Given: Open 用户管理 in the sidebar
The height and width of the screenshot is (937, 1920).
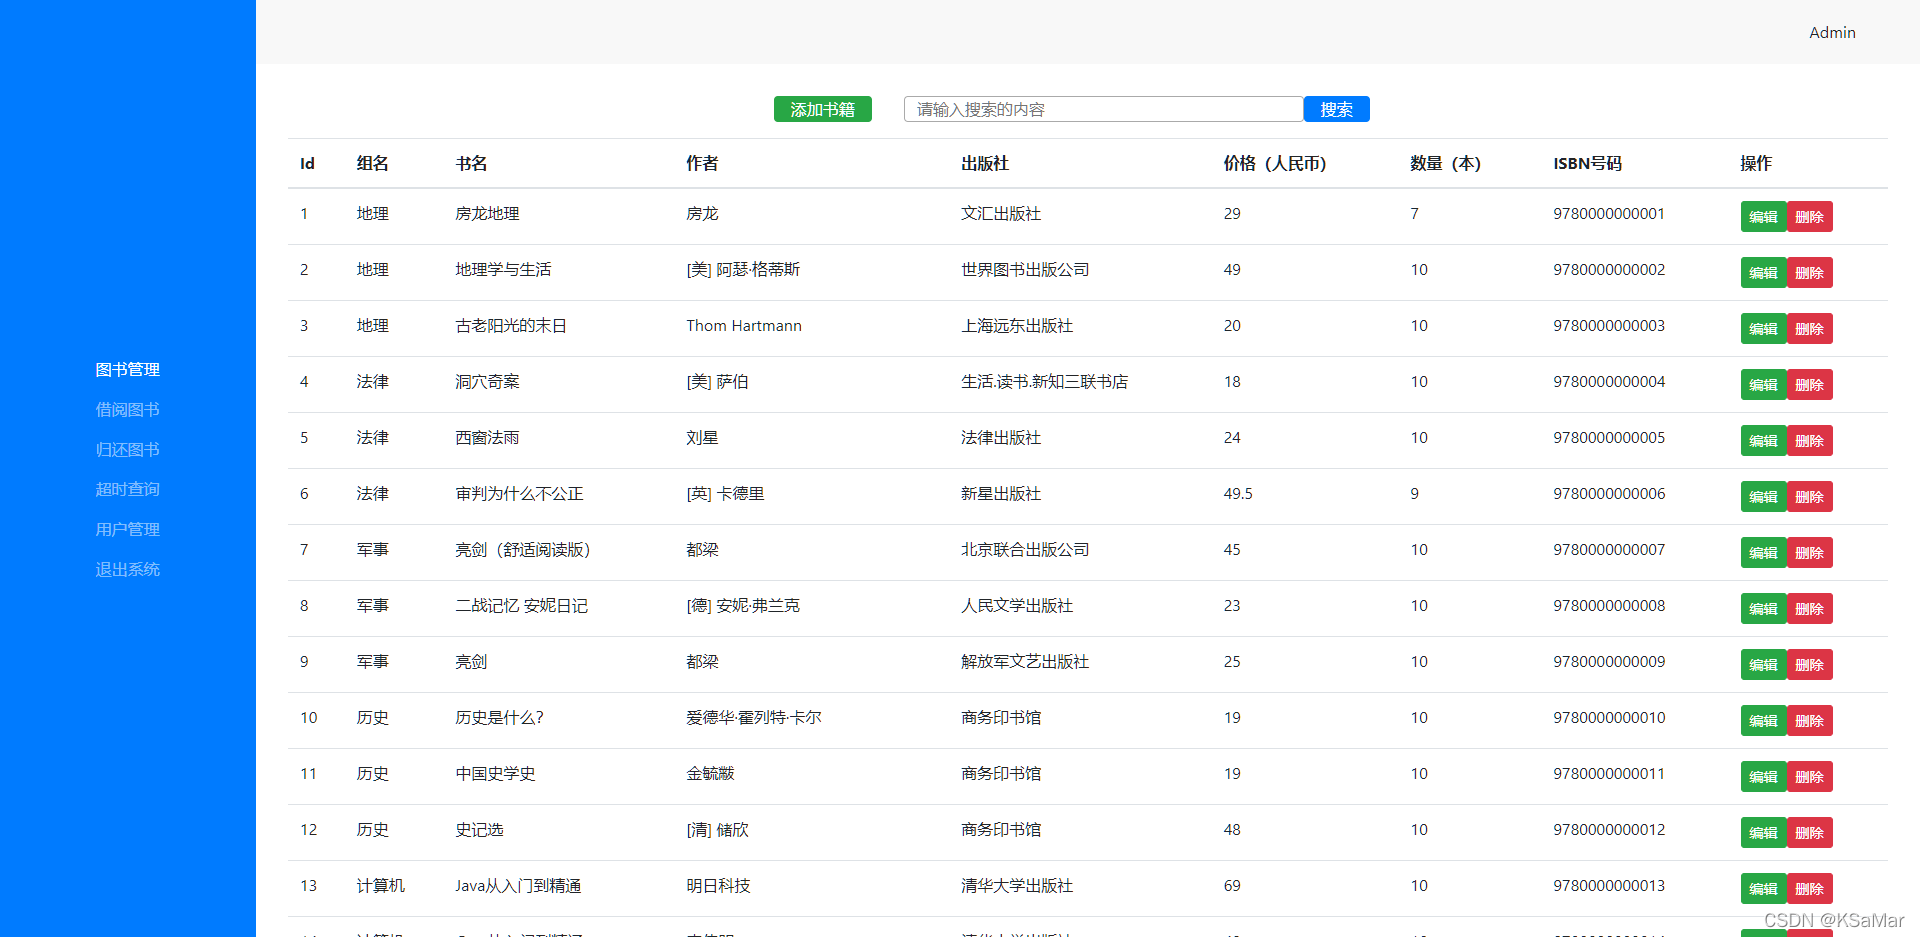Looking at the screenshot, I should pos(128,529).
